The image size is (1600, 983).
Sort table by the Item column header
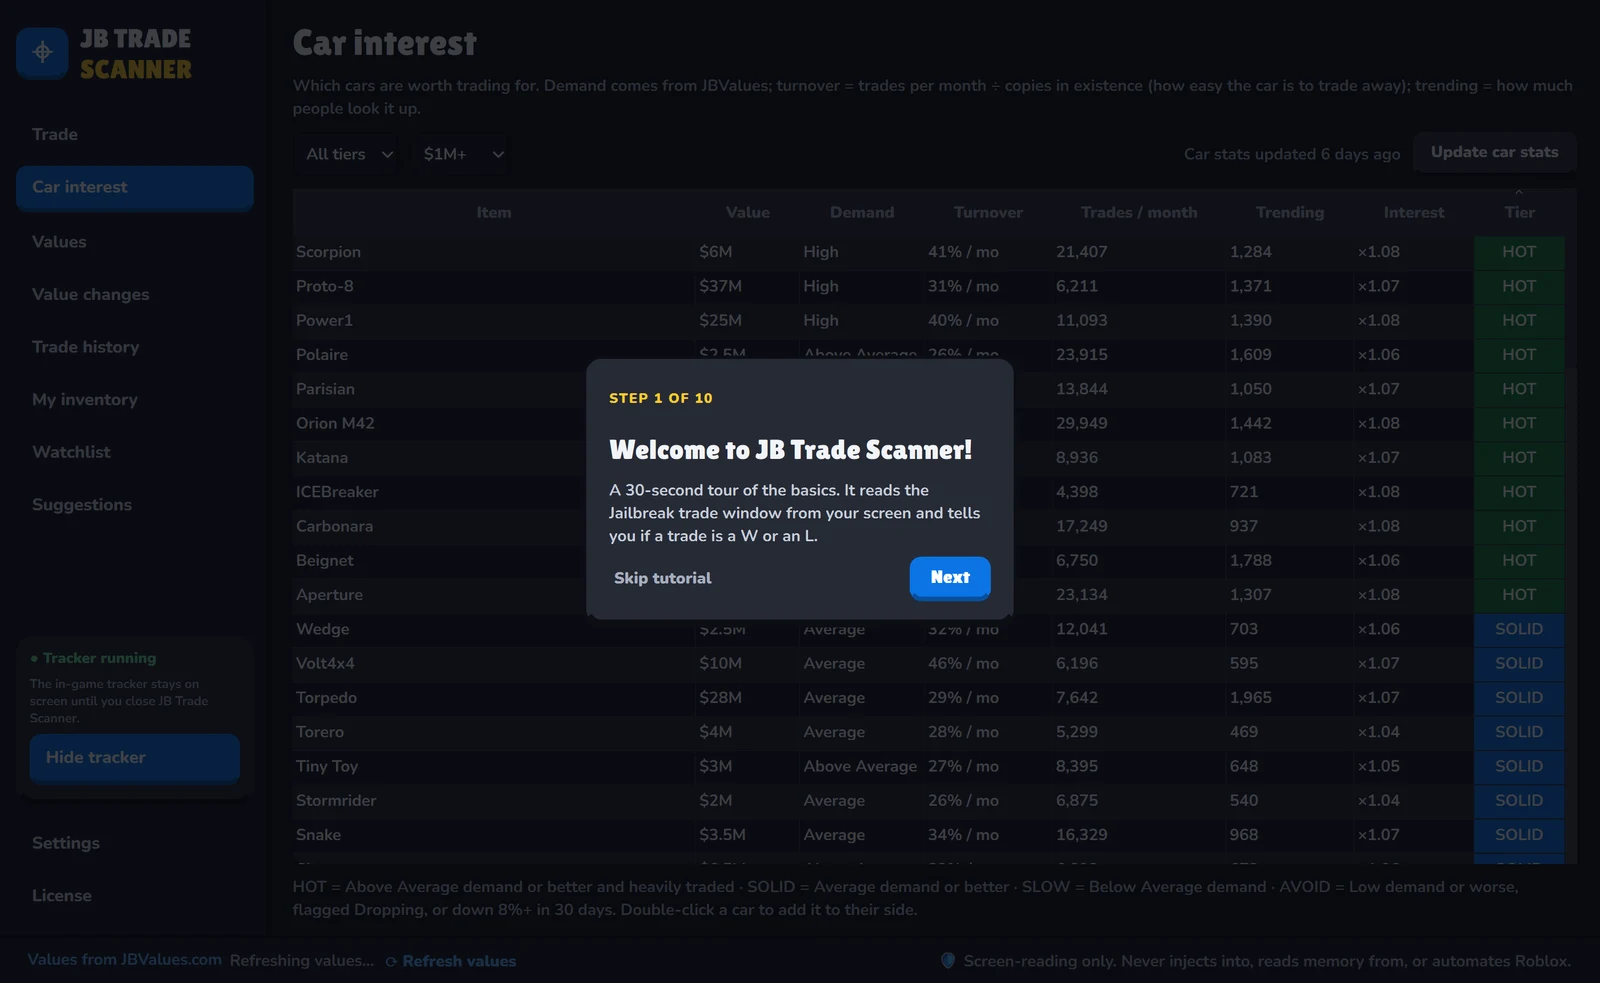(494, 212)
